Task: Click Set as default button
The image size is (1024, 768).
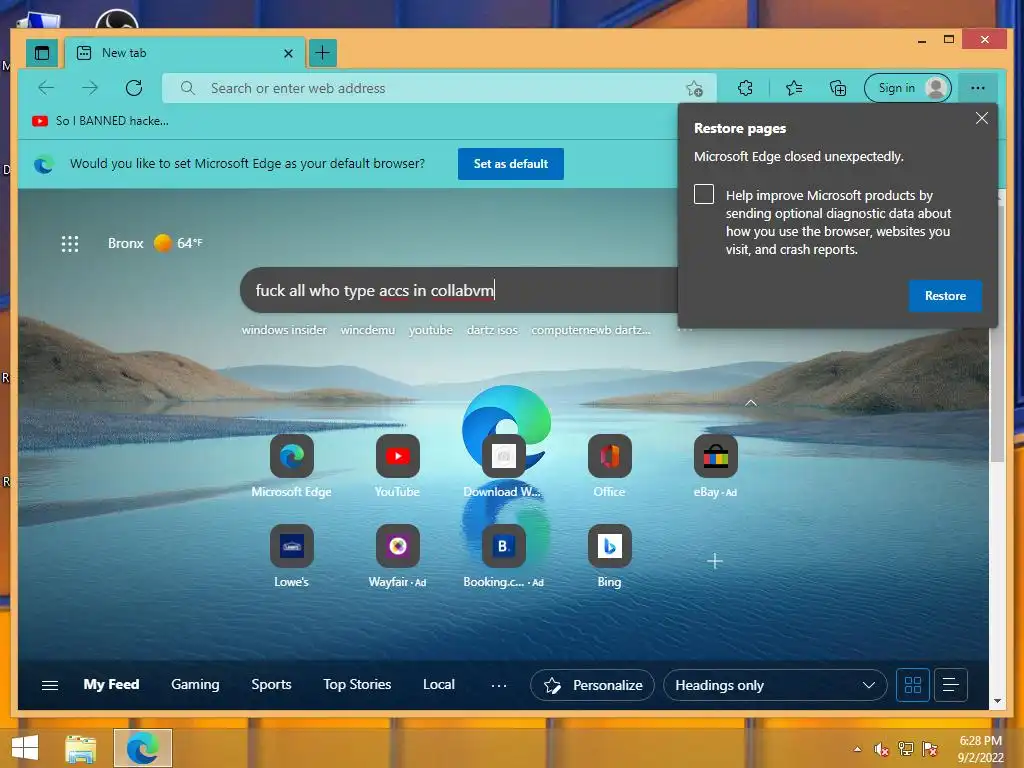Action: point(511,164)
